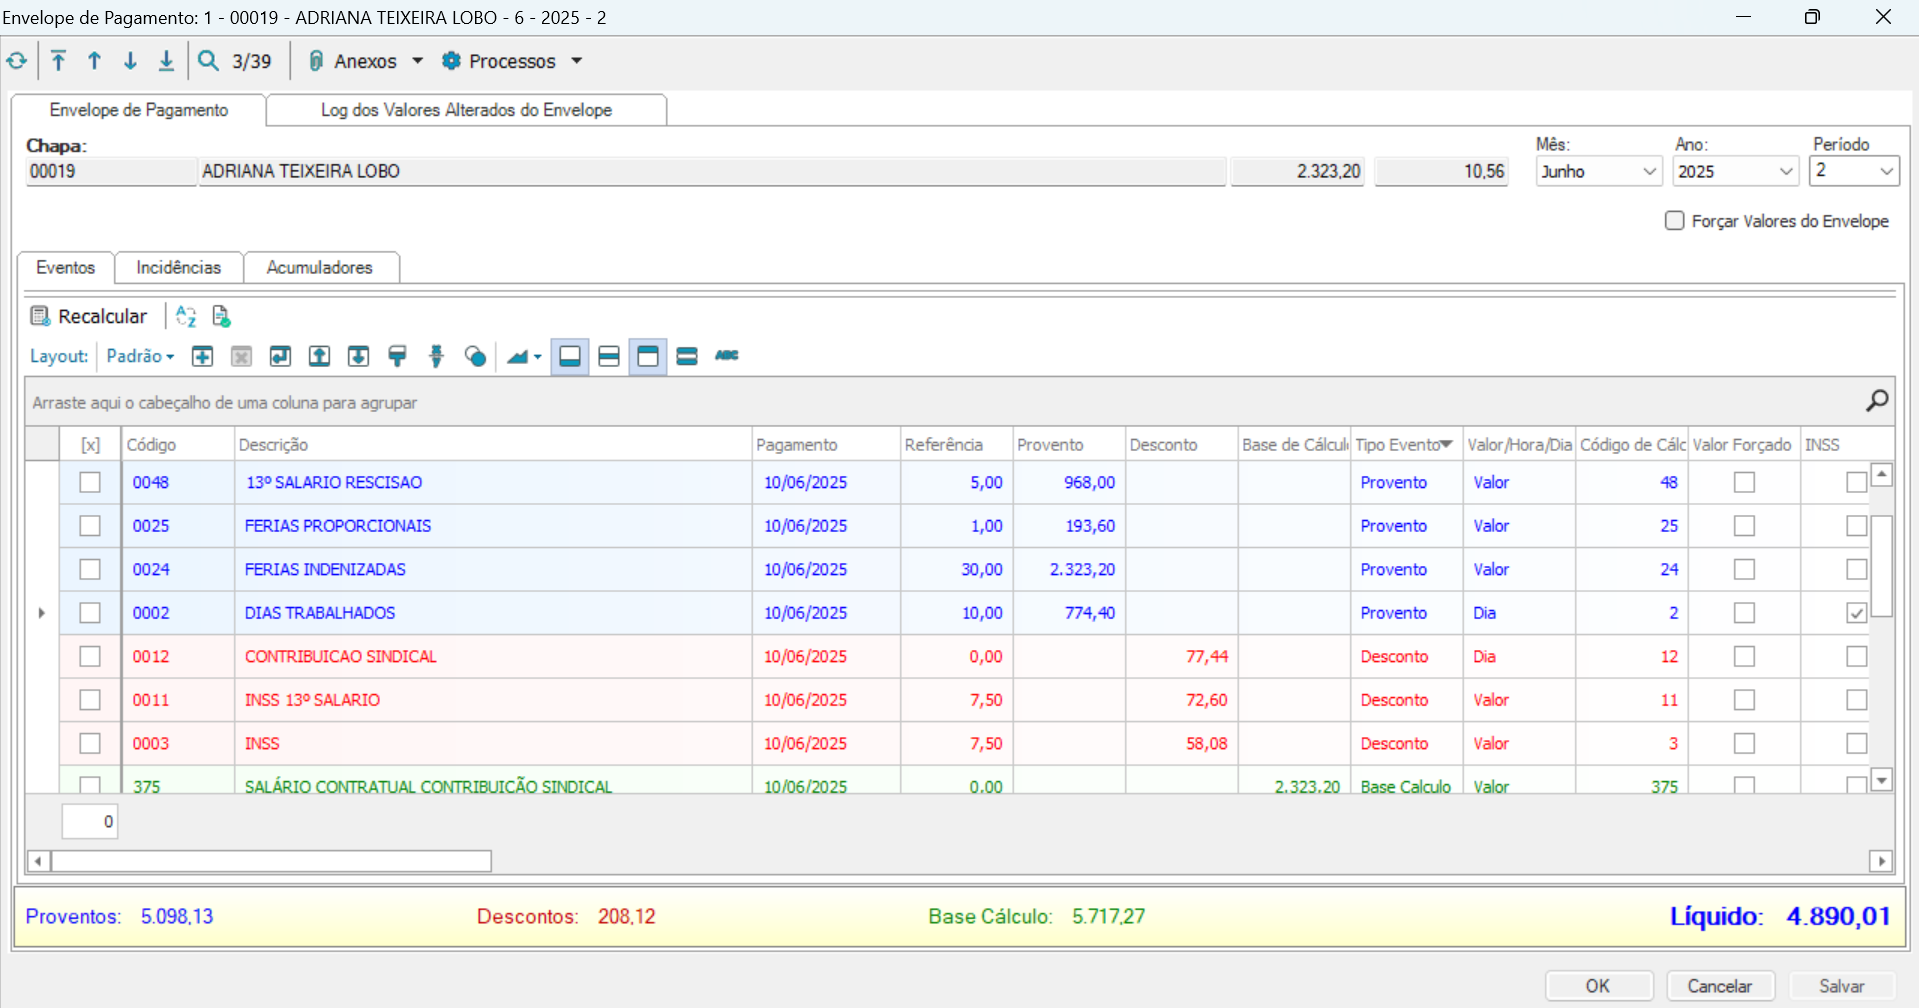Tick the selection checkbox for 13º SALARIO RESCISAO

pos(90,482)
